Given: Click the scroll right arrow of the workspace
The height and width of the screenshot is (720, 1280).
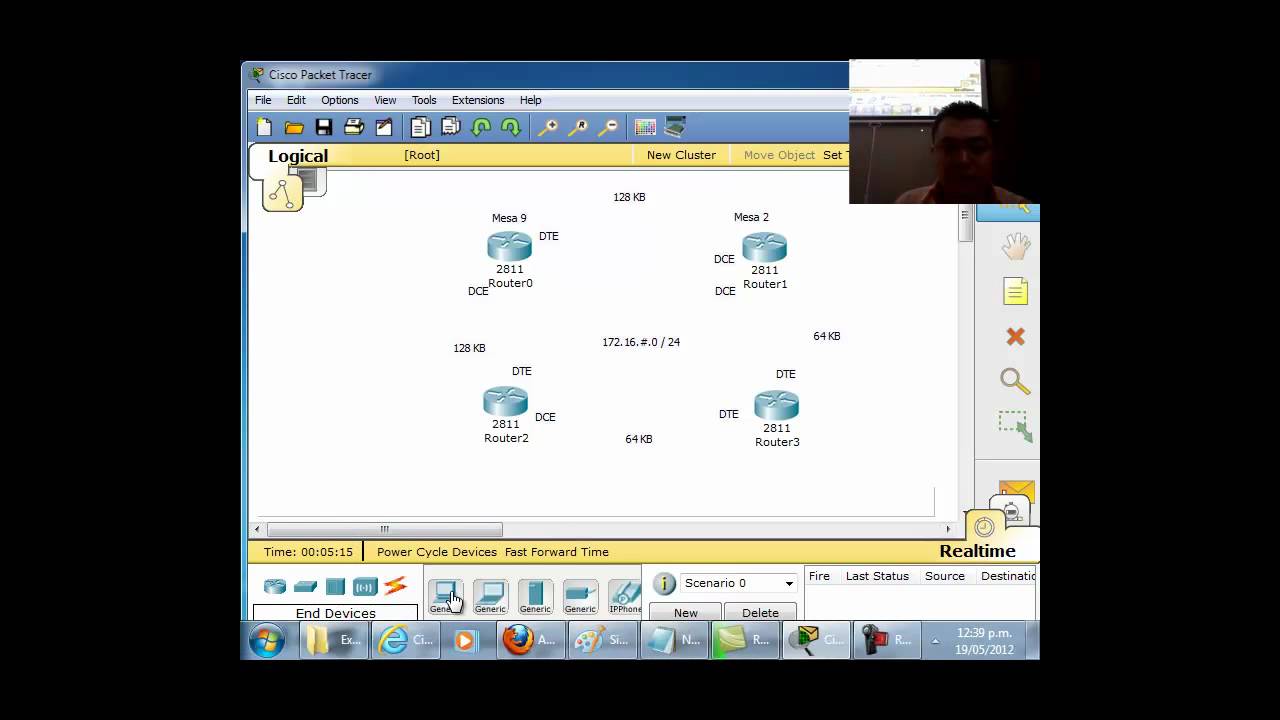Looking at the screenshot, I should (x=948, y=529).
